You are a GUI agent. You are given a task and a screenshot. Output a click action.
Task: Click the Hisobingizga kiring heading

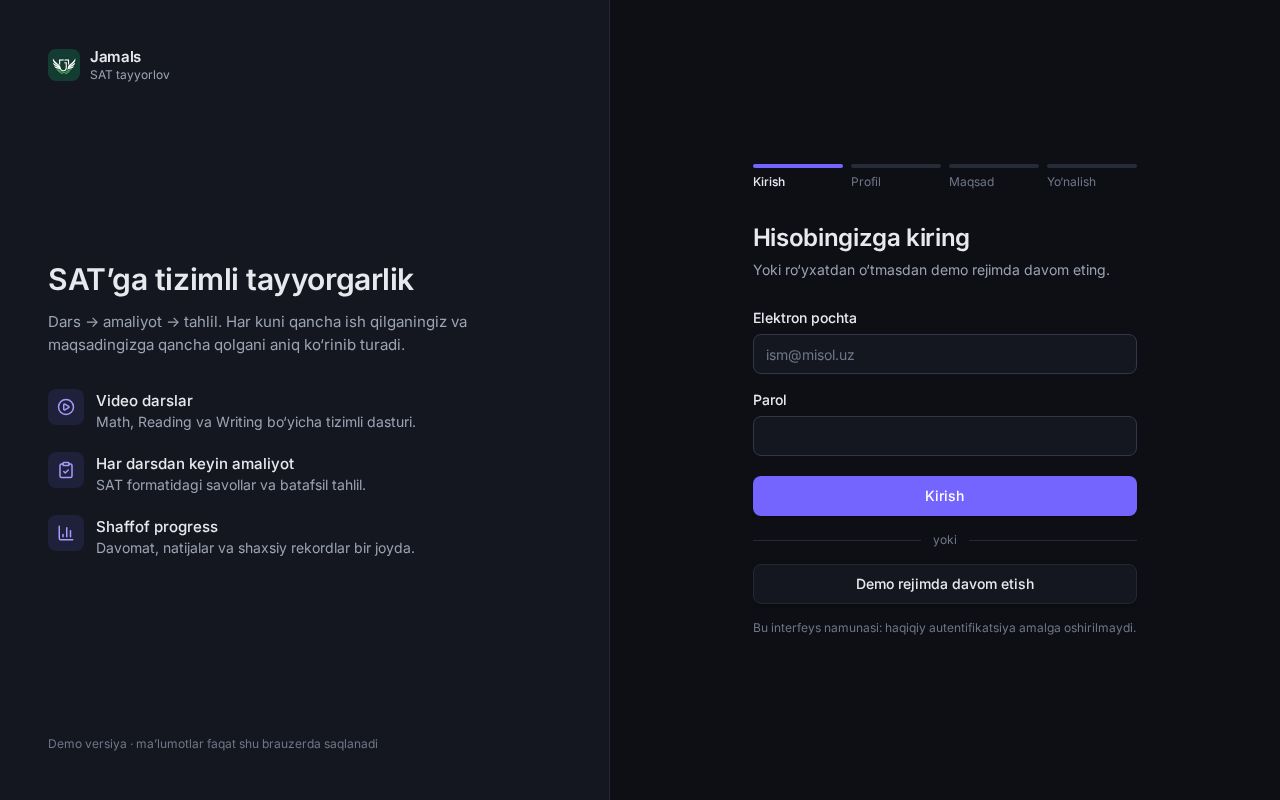pyautogui.click(x=861, y=238)
